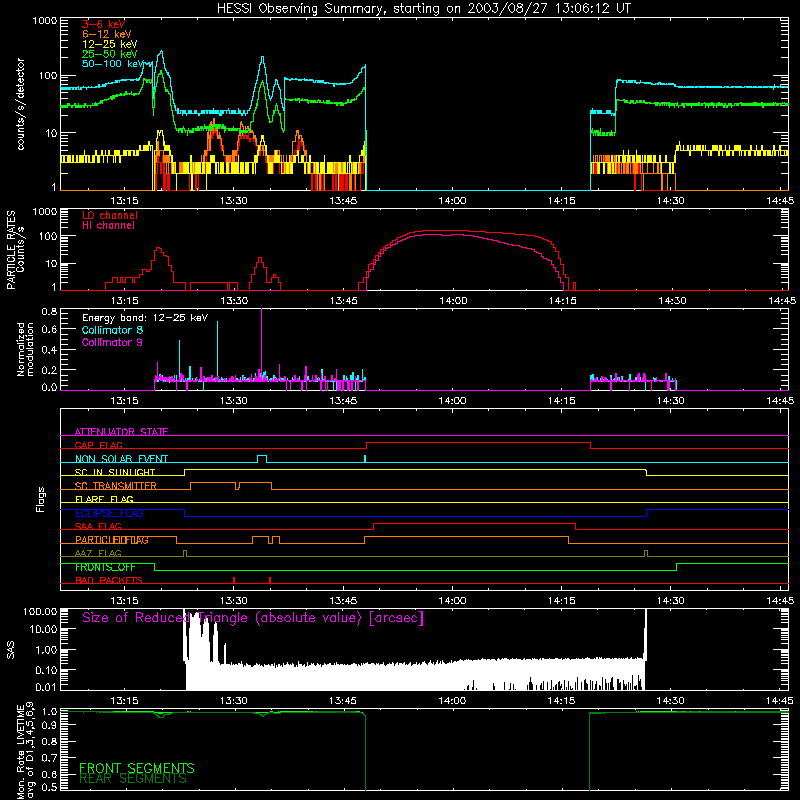Click the PARTICLE FLAG label
Image resolution: width=800 pixels, height=800 pixels.
[112, 540]
